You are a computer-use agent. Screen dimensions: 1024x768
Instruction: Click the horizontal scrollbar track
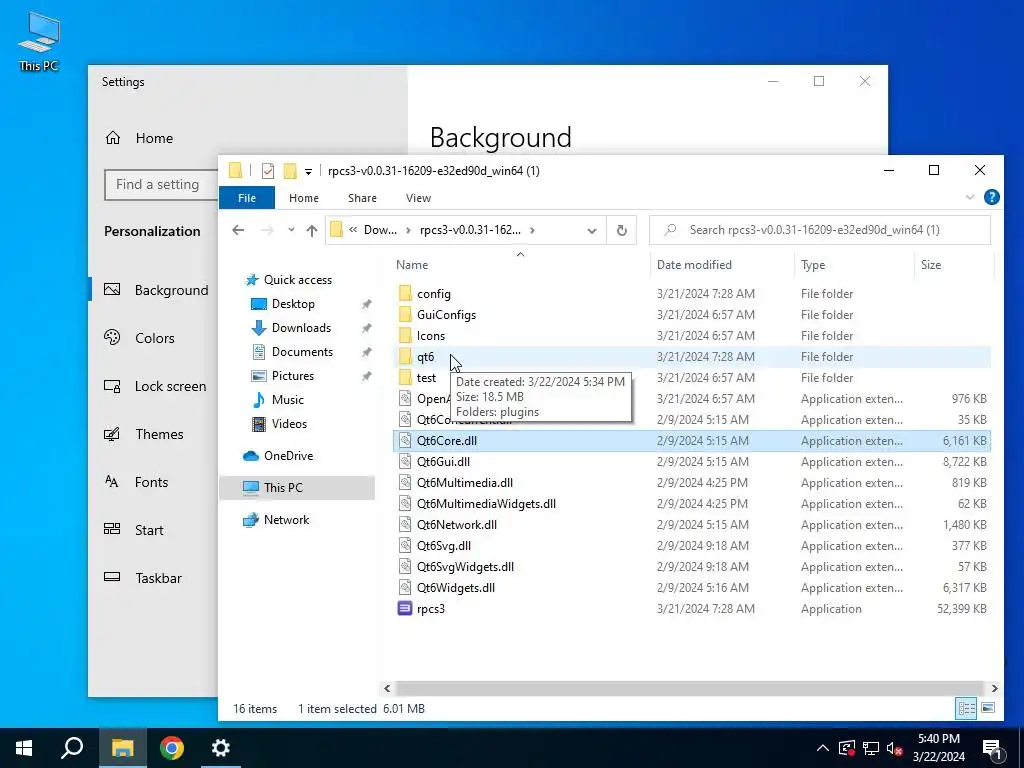click(x=690, y=688)
